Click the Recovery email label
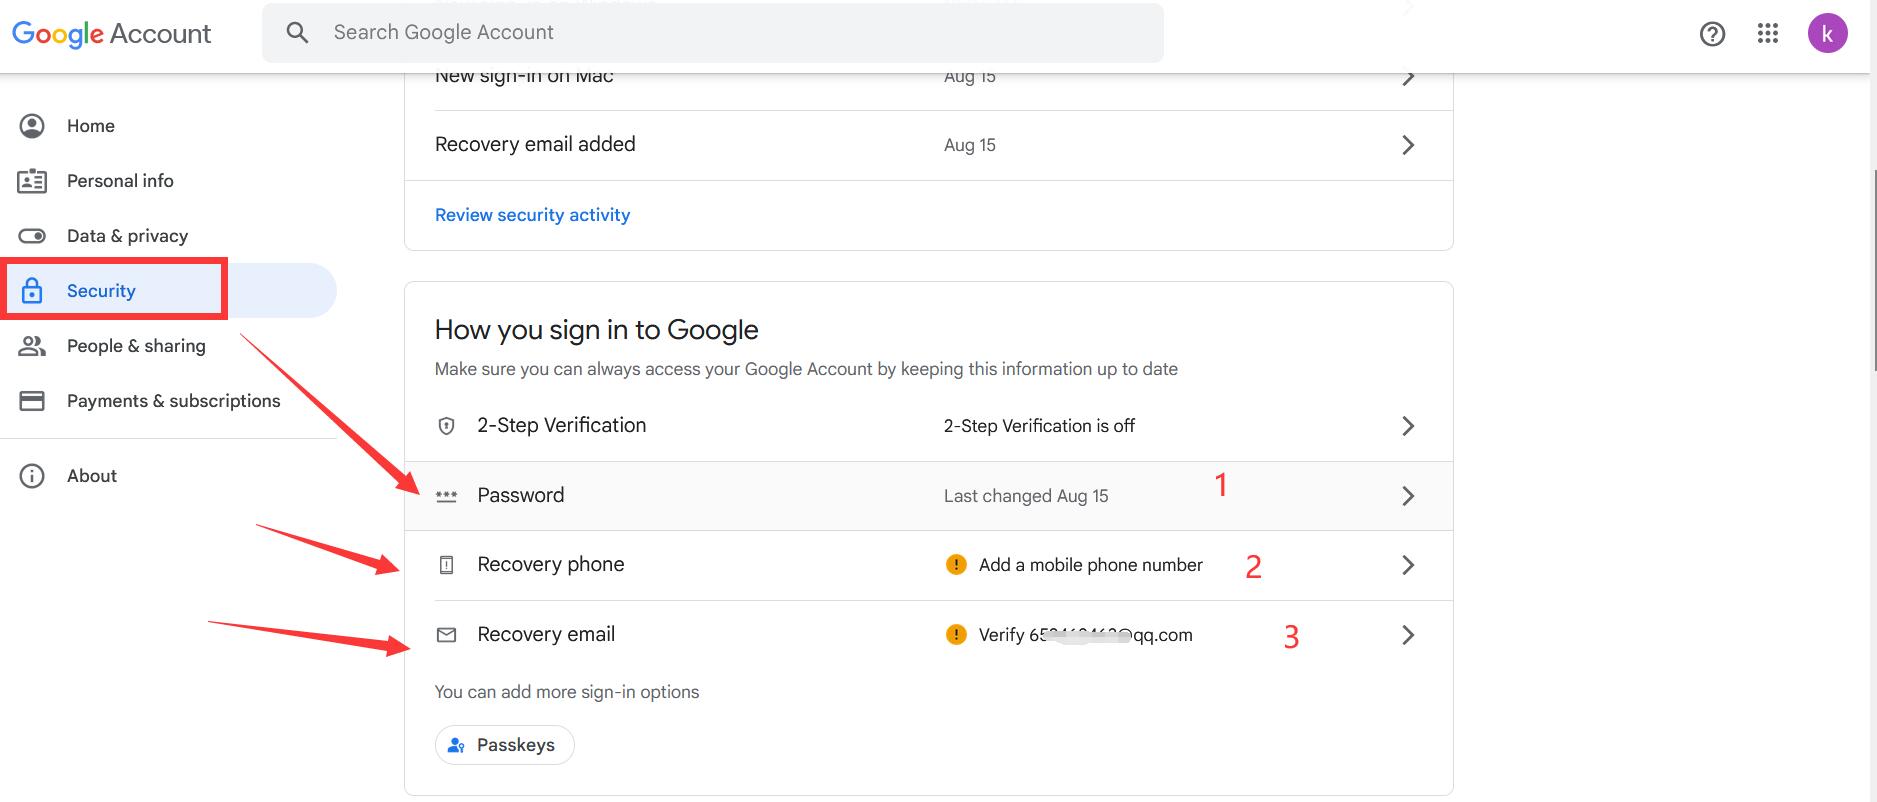The height and width of the screenshot is (802, 1877). (546, 634)
